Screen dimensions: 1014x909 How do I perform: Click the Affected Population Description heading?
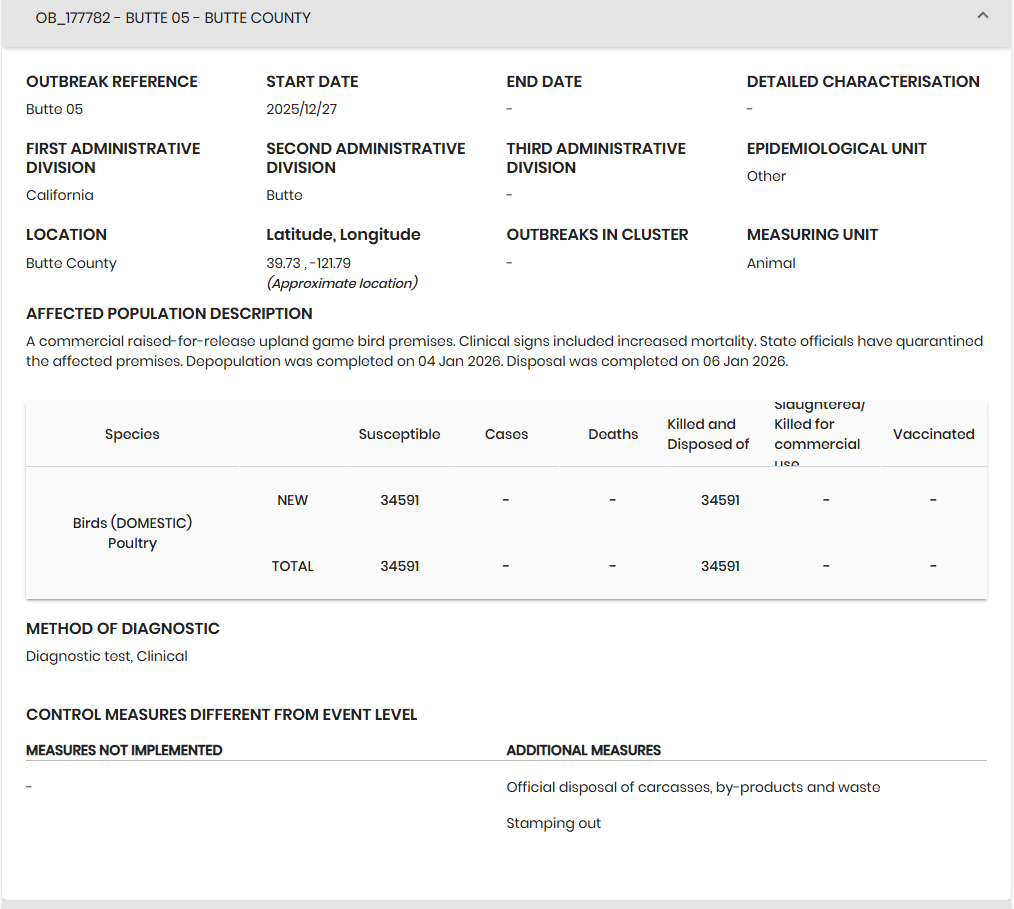click(169, 313)
